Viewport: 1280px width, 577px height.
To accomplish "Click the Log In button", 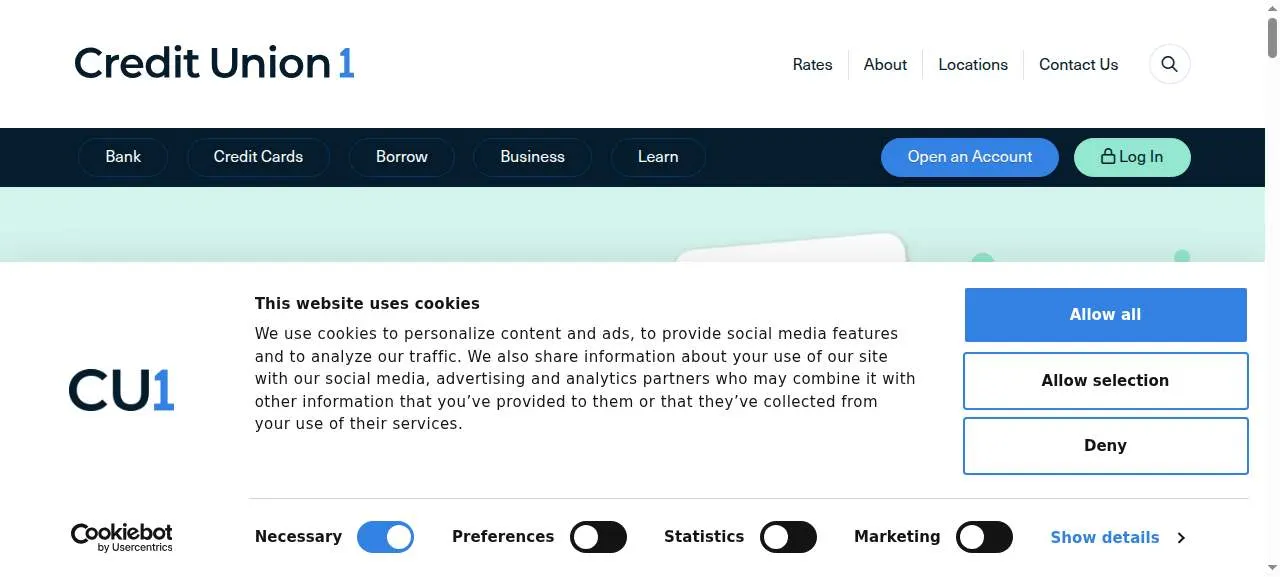I will pyautogui.click(x=1132, y=157).
